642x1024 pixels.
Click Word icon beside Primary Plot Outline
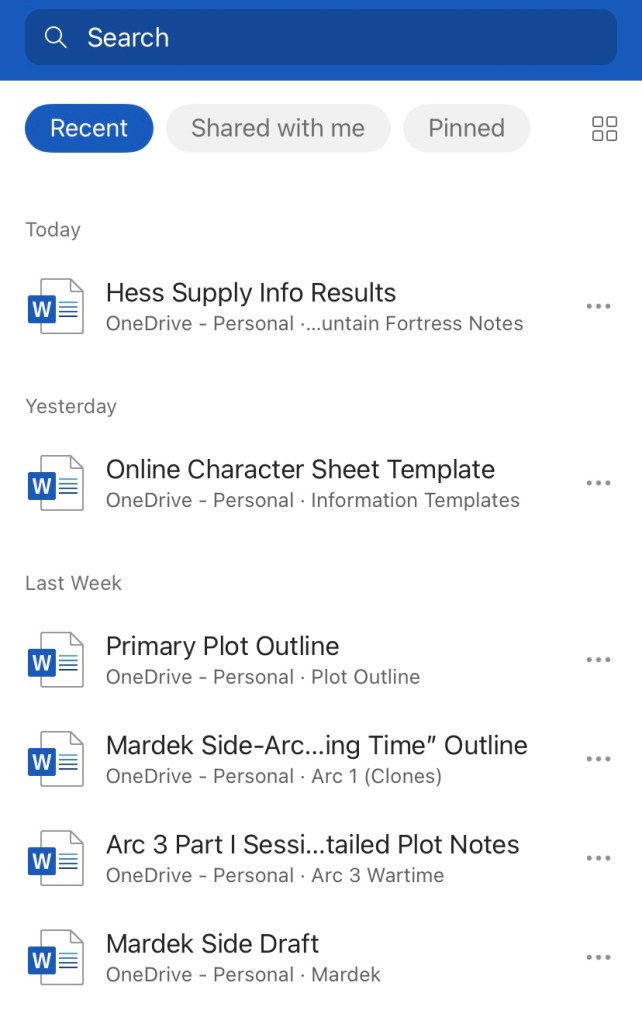point(55,660)
